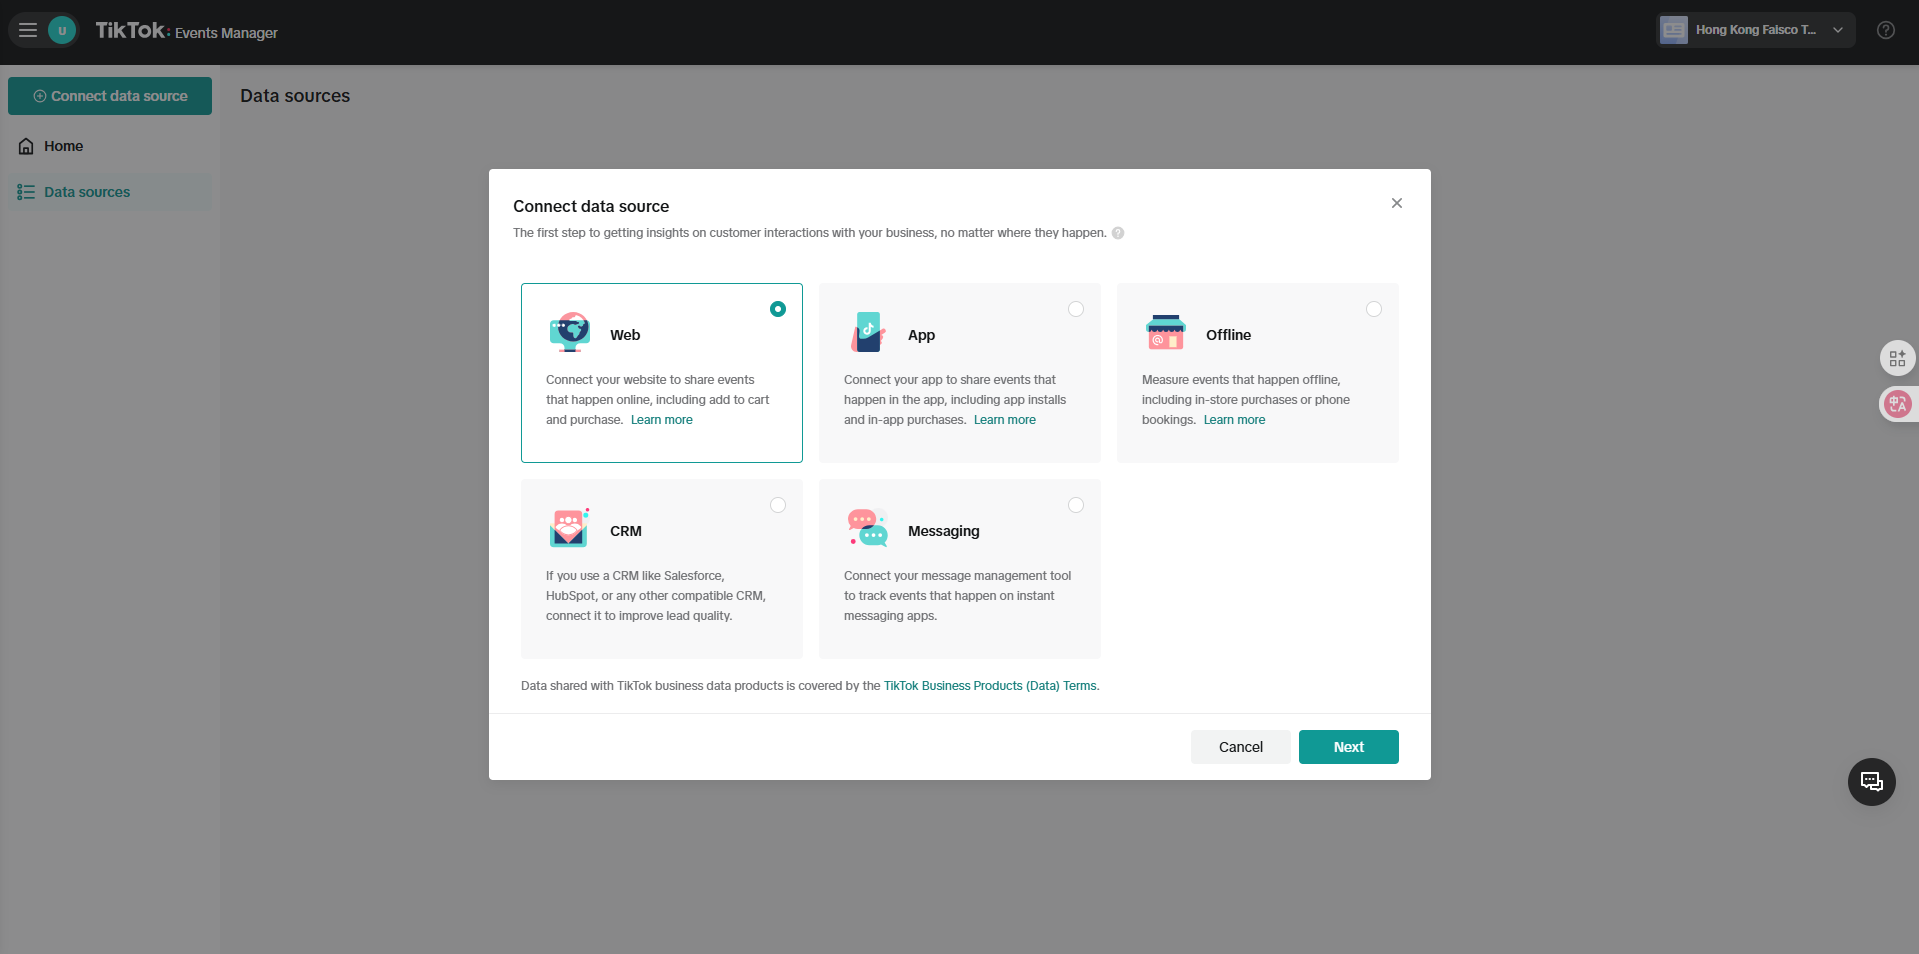This screenshot has height=954, width=1919.
Task: Close the Connect data source dialog
Action: [x=1396, y=203]
